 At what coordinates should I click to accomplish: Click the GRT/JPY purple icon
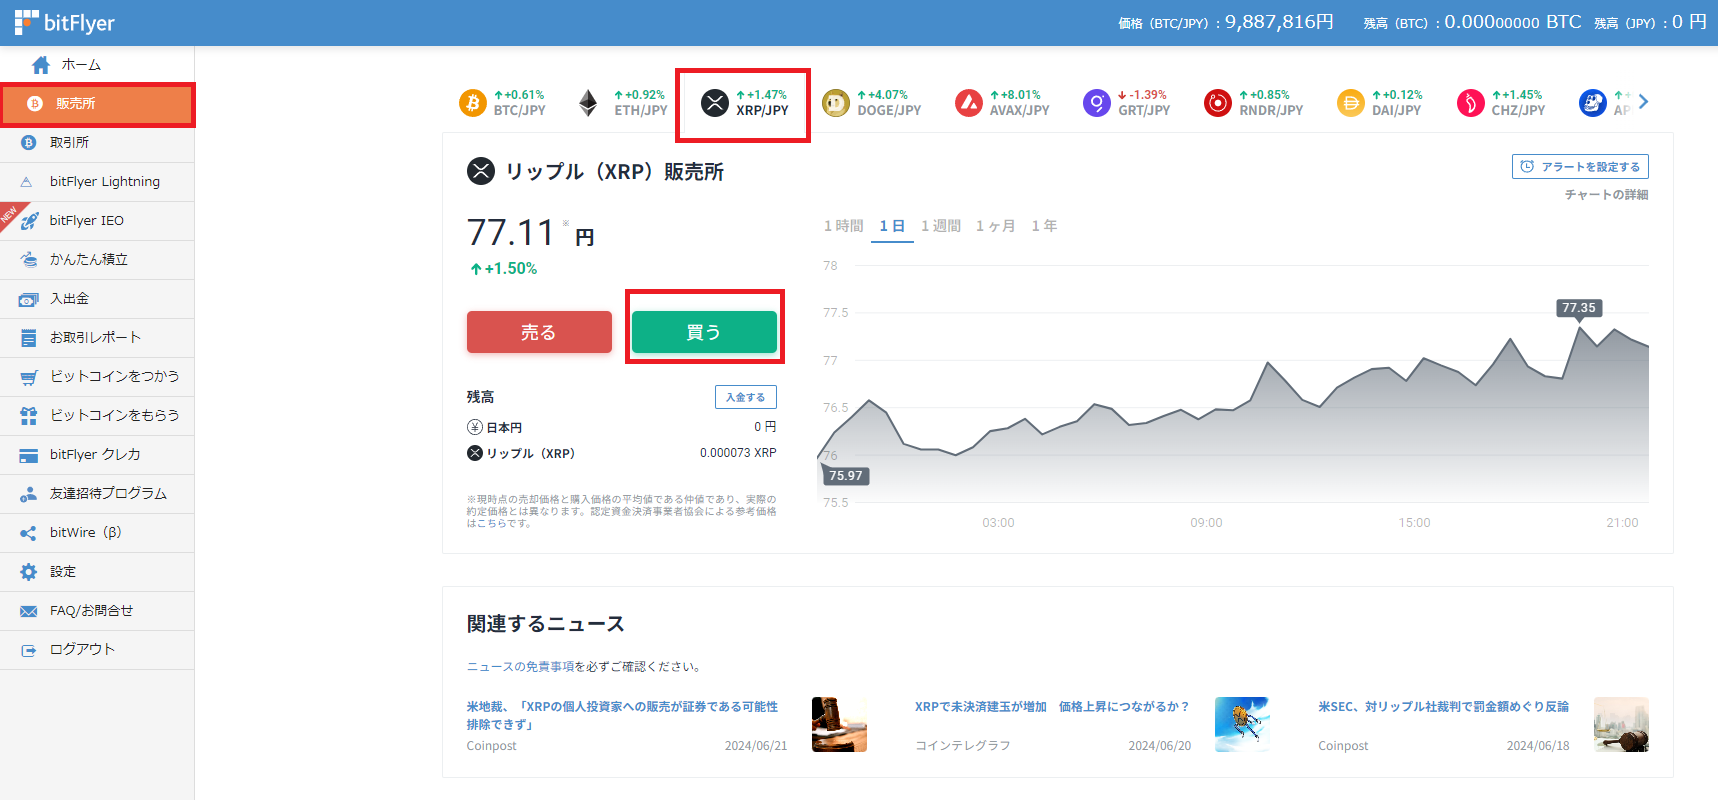1097,103
